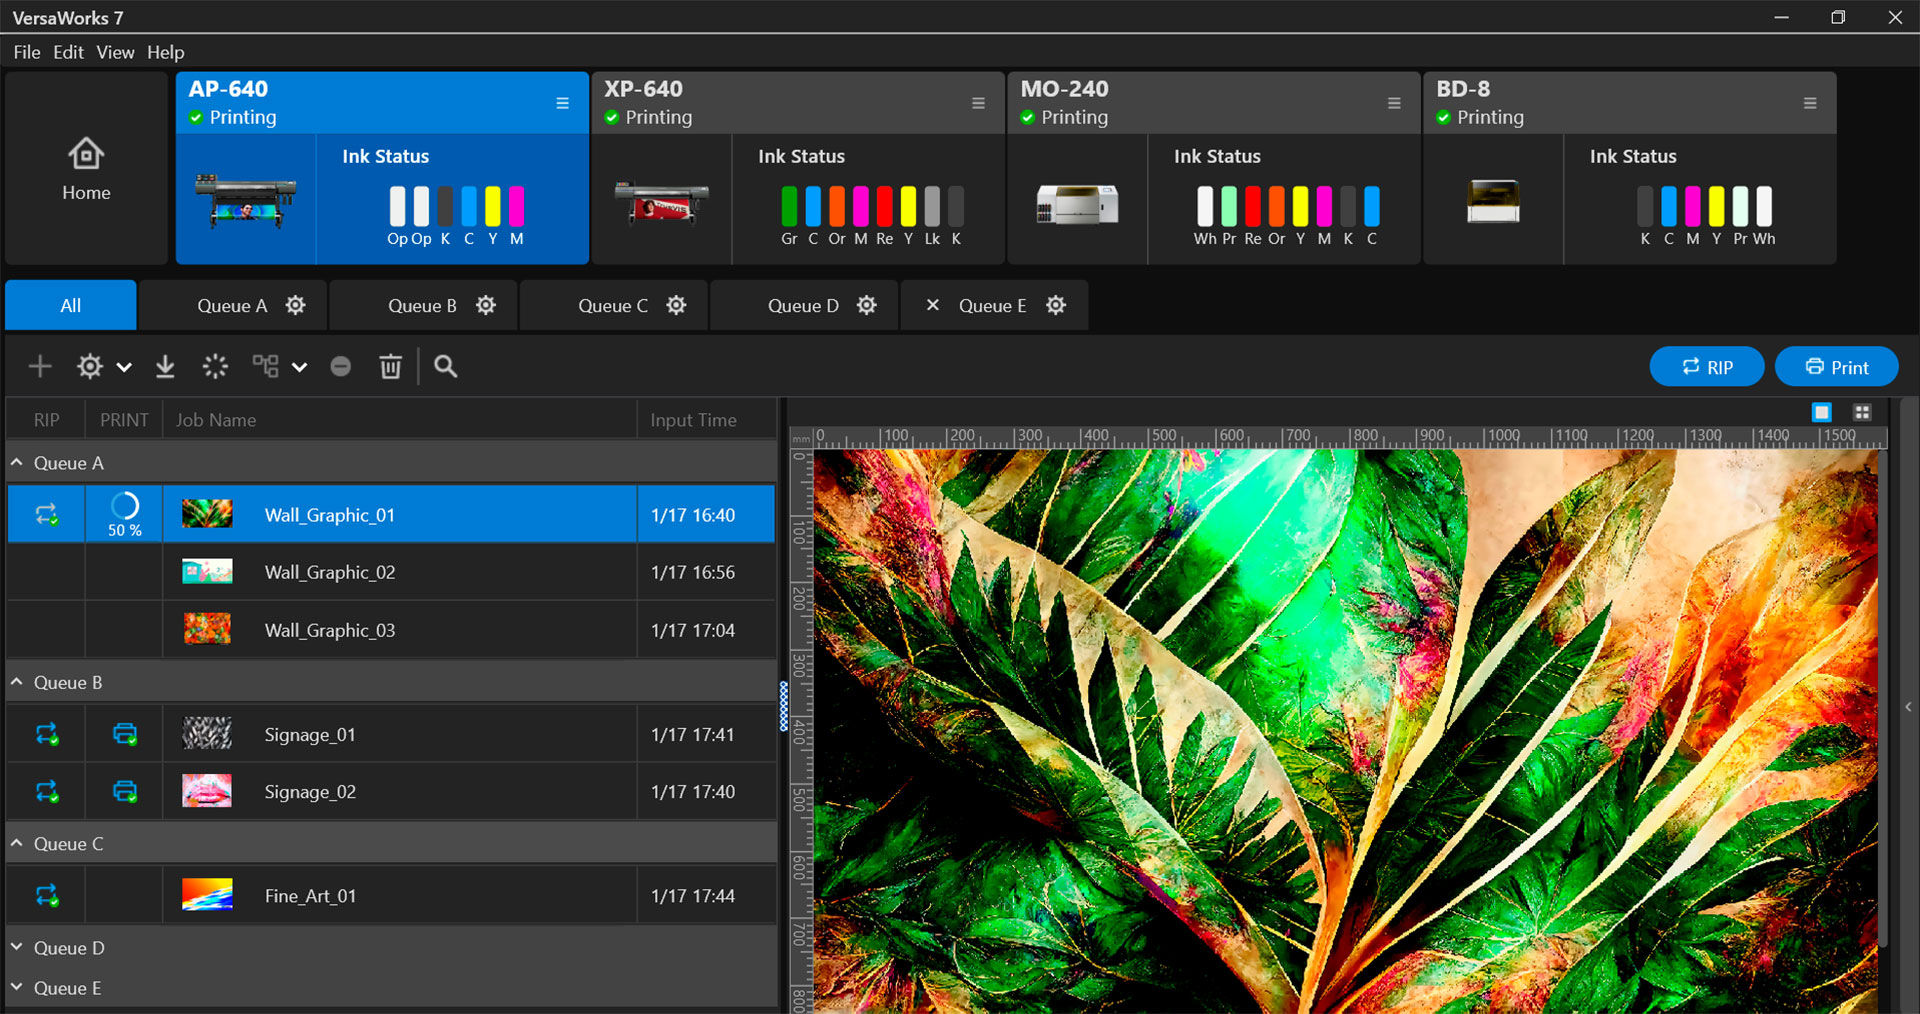Open the job settings gear dropdown arrow
Image resolution: width=1920 pixels, height=1014 pixels.
124,368
